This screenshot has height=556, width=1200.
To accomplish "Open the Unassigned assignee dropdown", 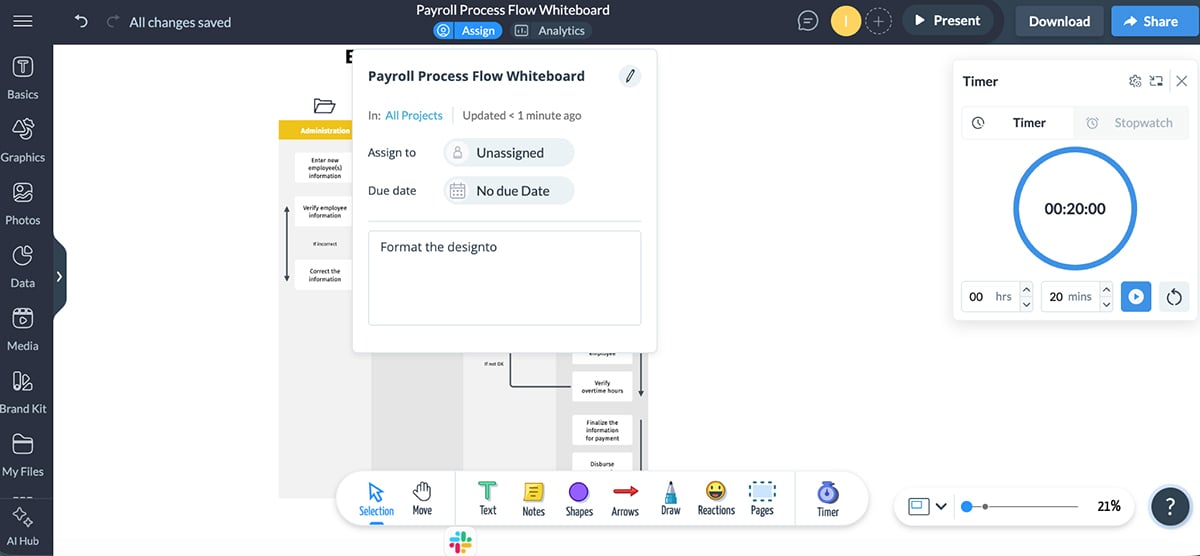I will click(x=509, y=153).
